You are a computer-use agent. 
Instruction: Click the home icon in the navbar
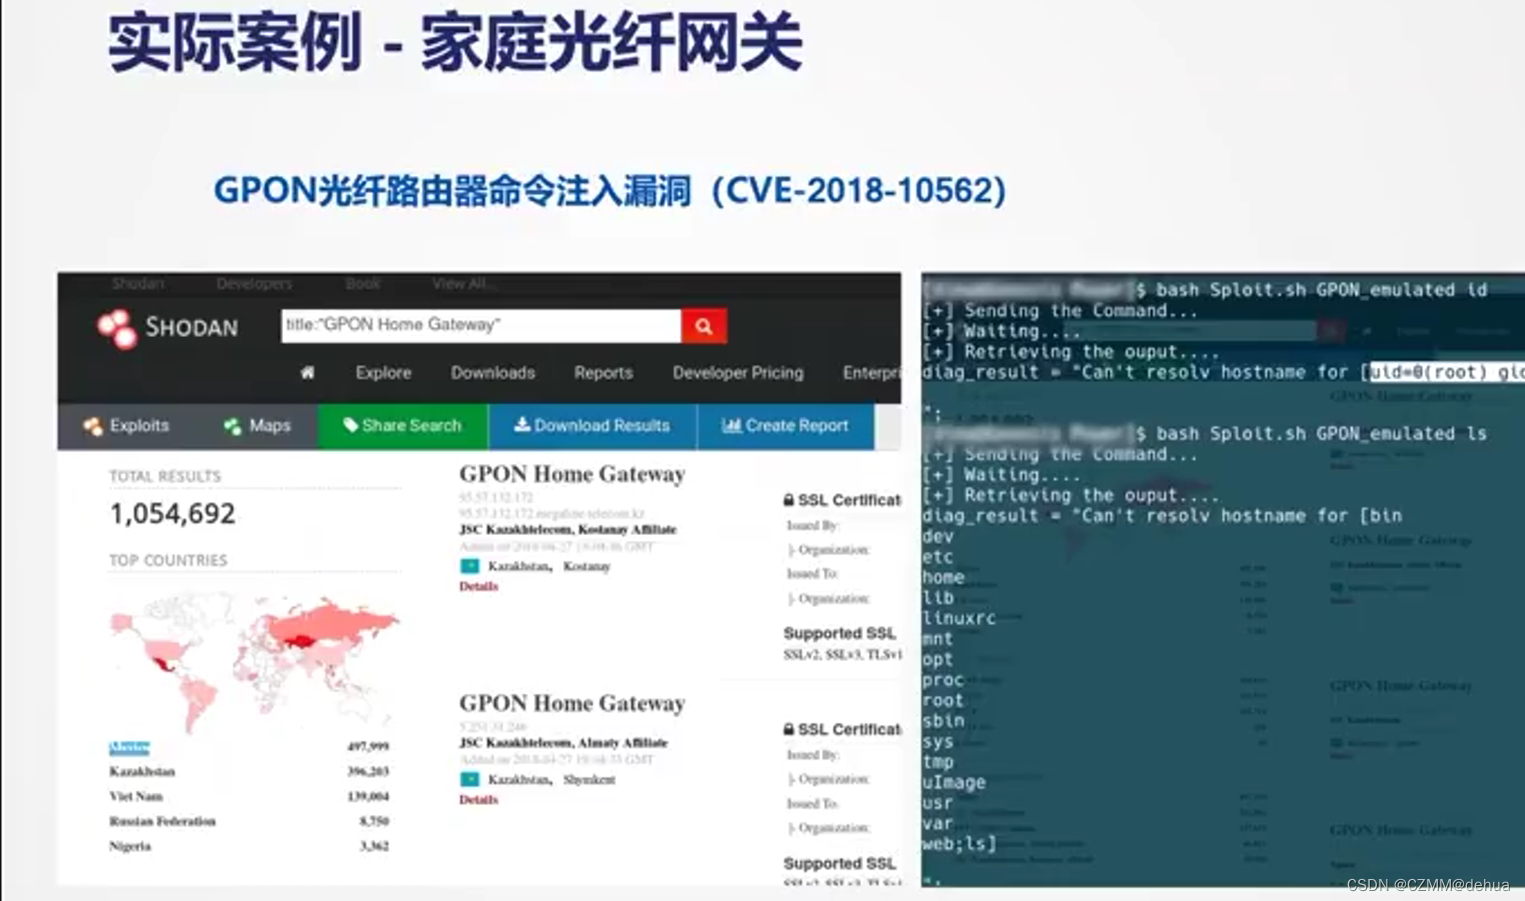[307, 372]
